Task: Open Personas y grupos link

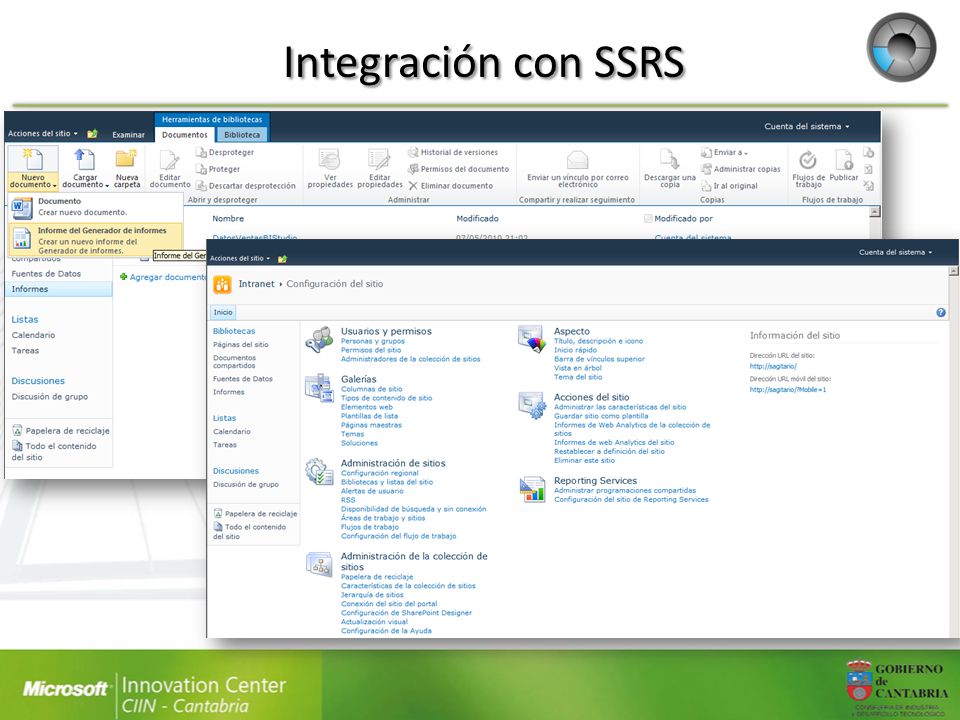Action: pyautogui.click(x=372, y=341)
